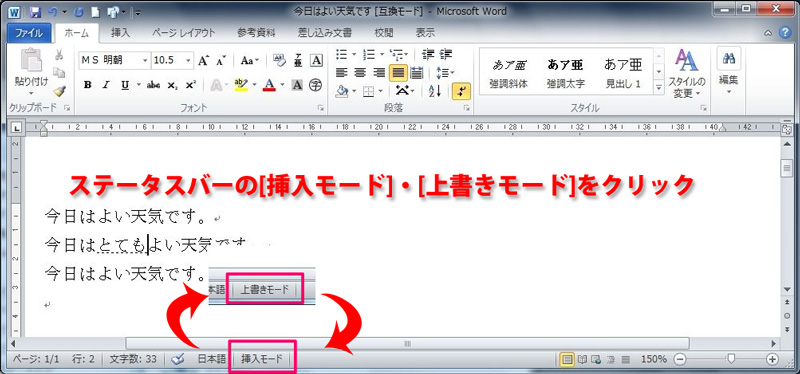Click the horizontal scrollbar thumb
800x374 pixels.
pyautogui.click(x=407, y=343)
